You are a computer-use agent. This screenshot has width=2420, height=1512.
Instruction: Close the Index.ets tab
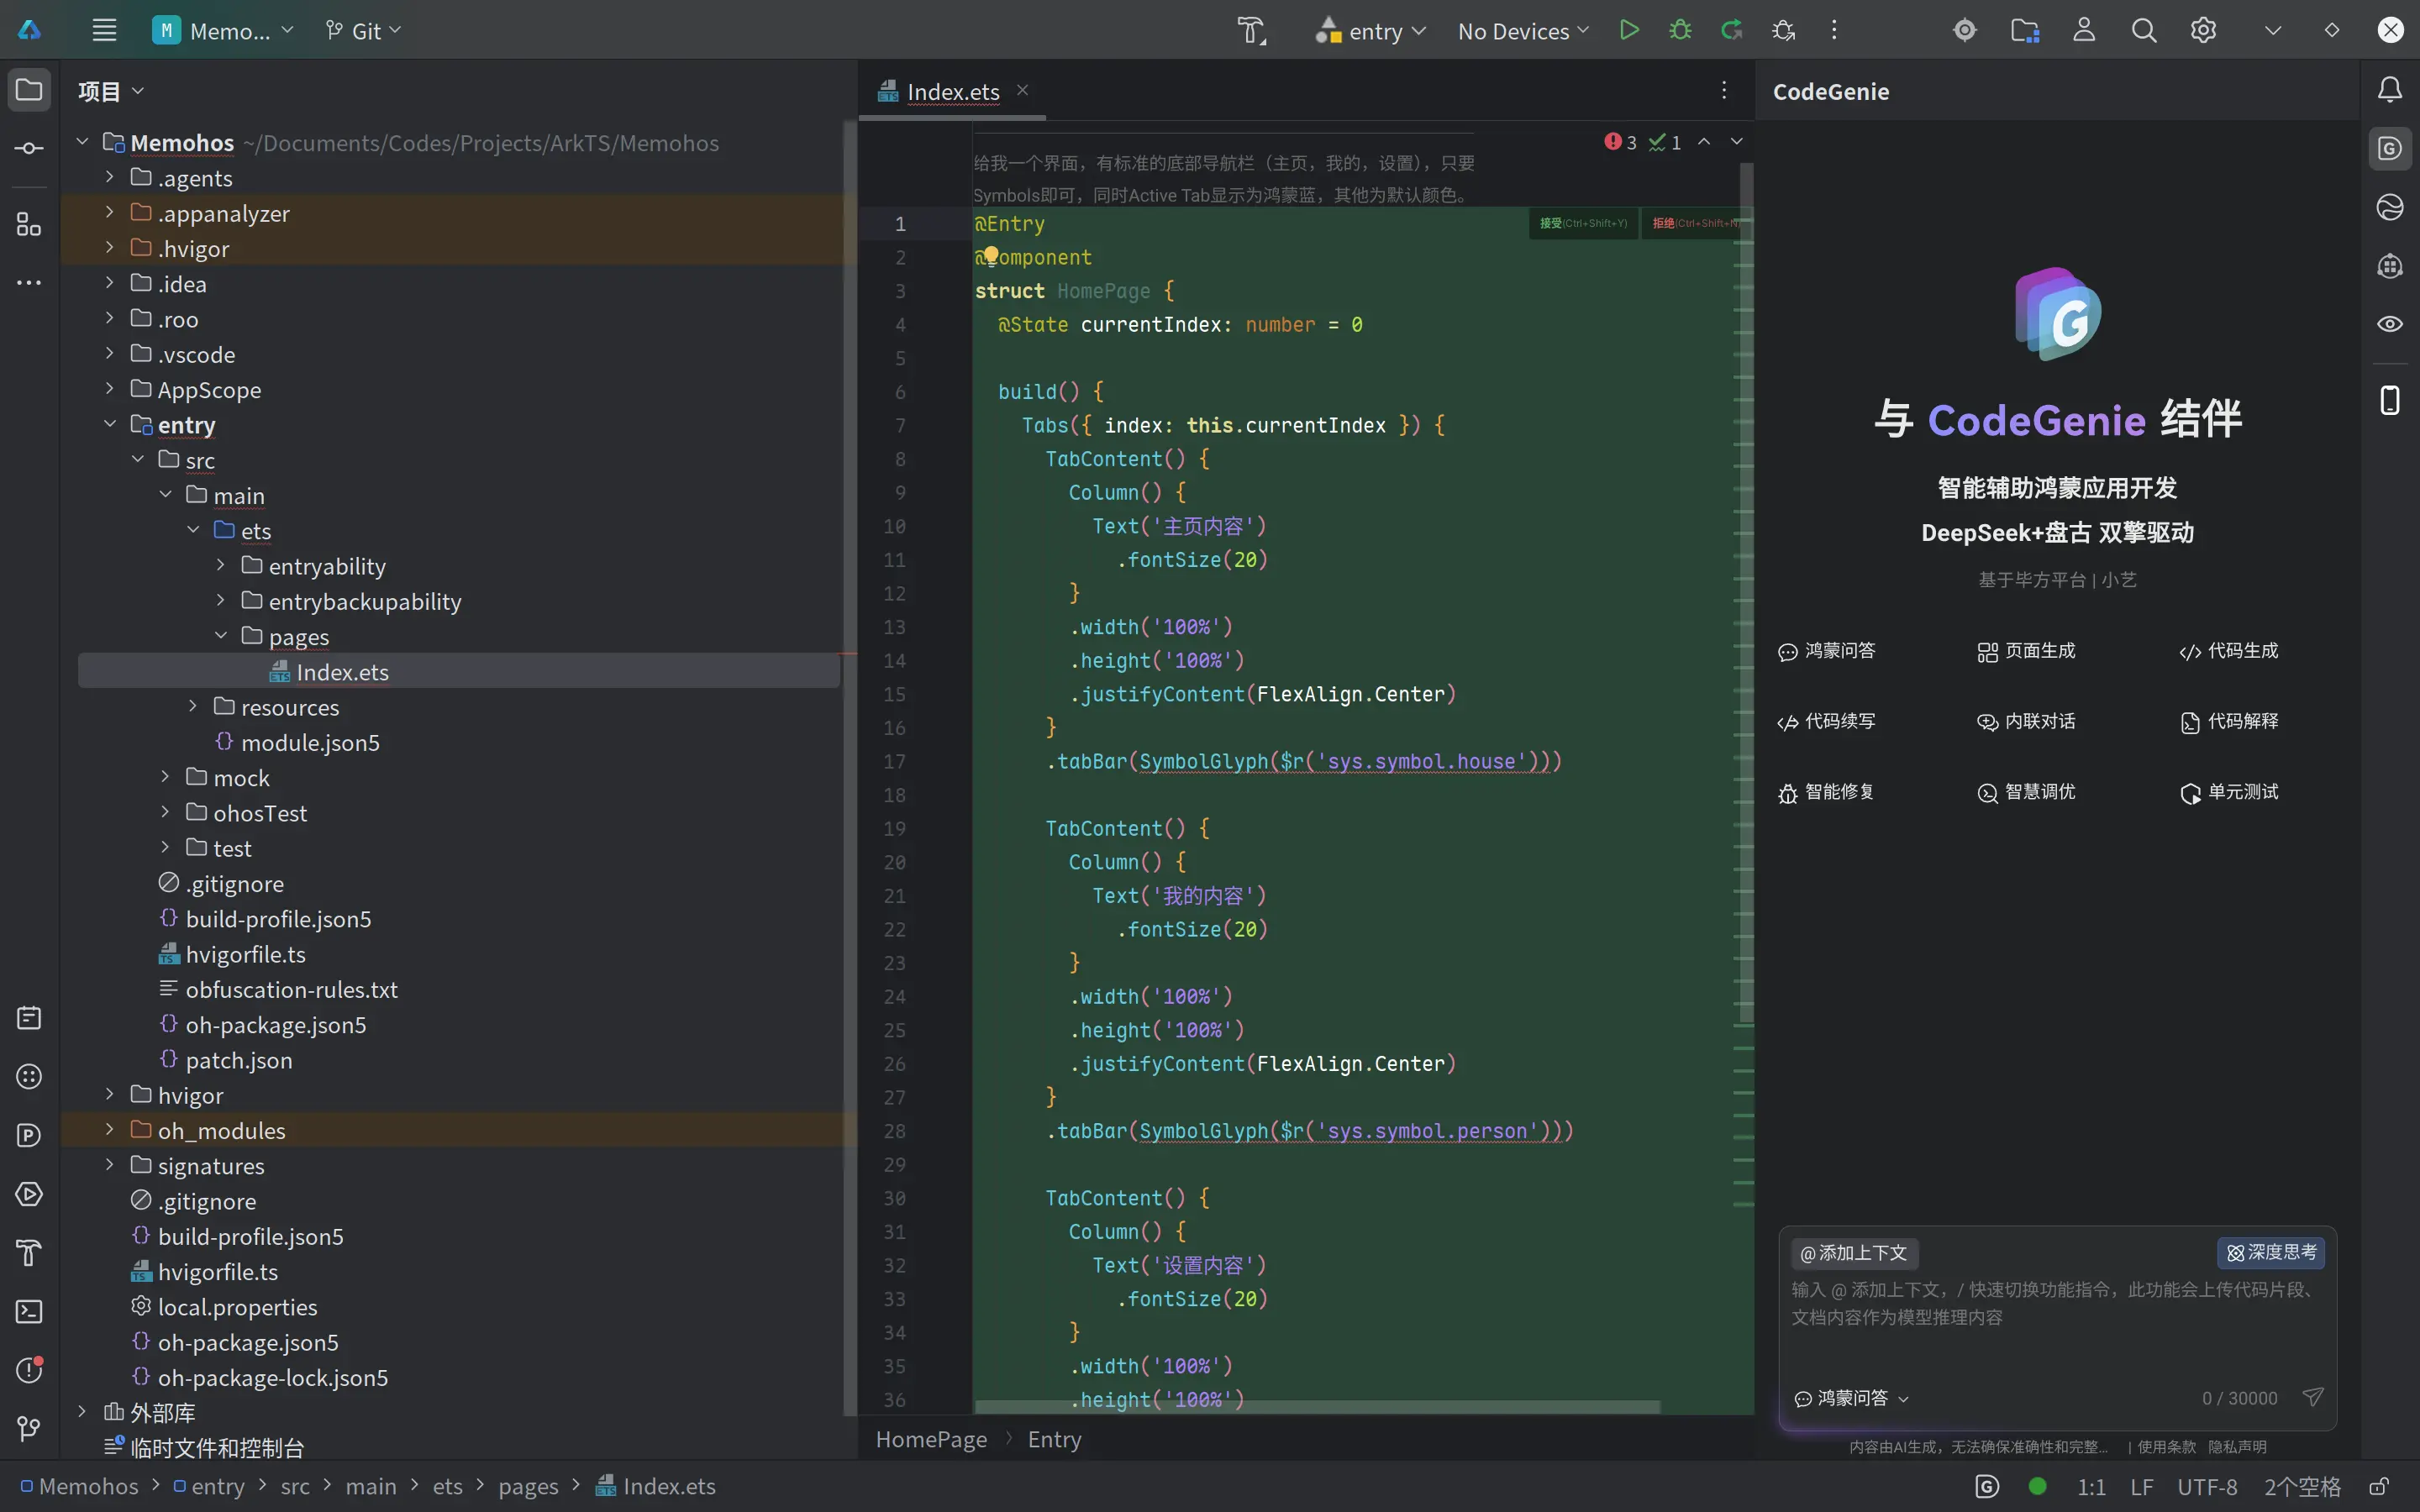[1022, 90]
